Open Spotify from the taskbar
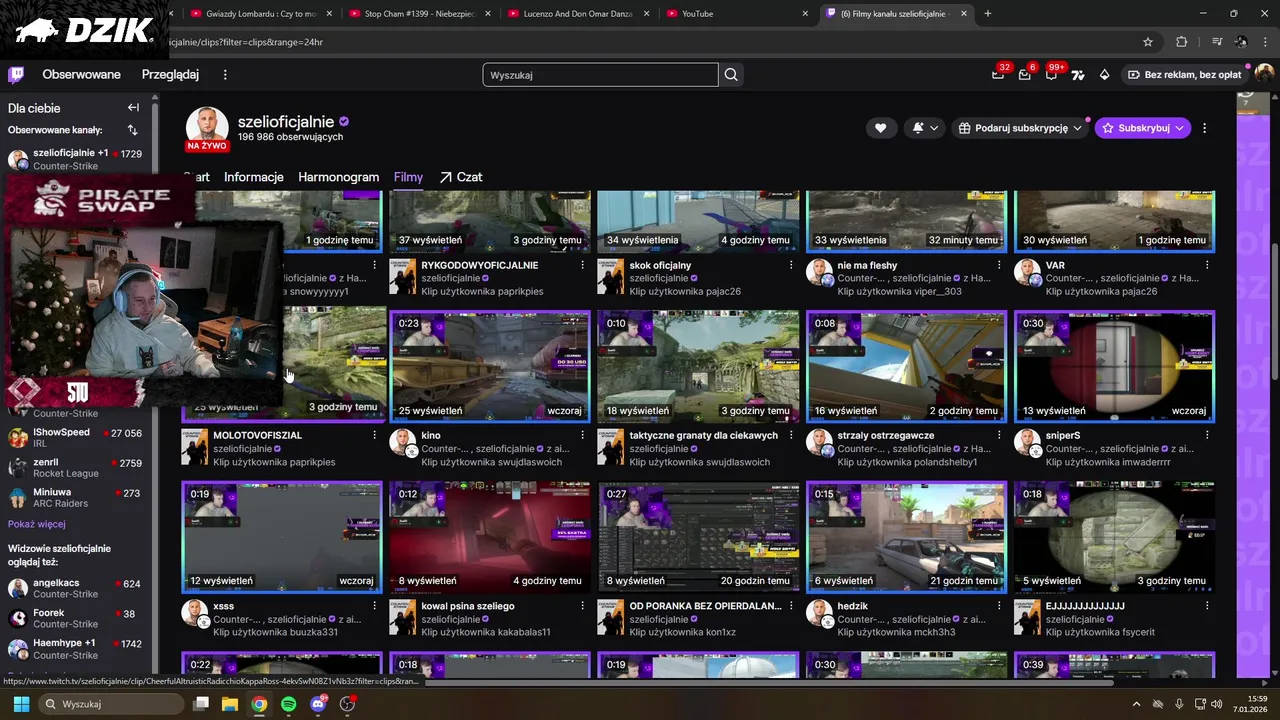This screenshot has width=1280, height=720. click(x=288, y=704)
